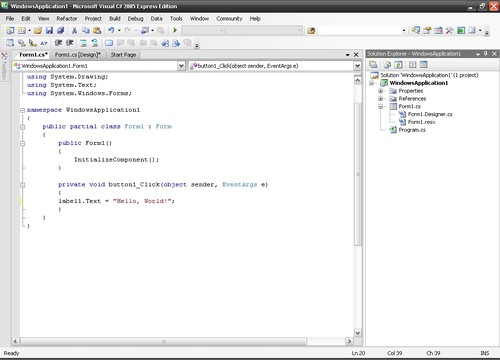This screenshot has width=500, height=360.
Task: Open the Object Browser toolbar icon
Action: pos(438,31)
